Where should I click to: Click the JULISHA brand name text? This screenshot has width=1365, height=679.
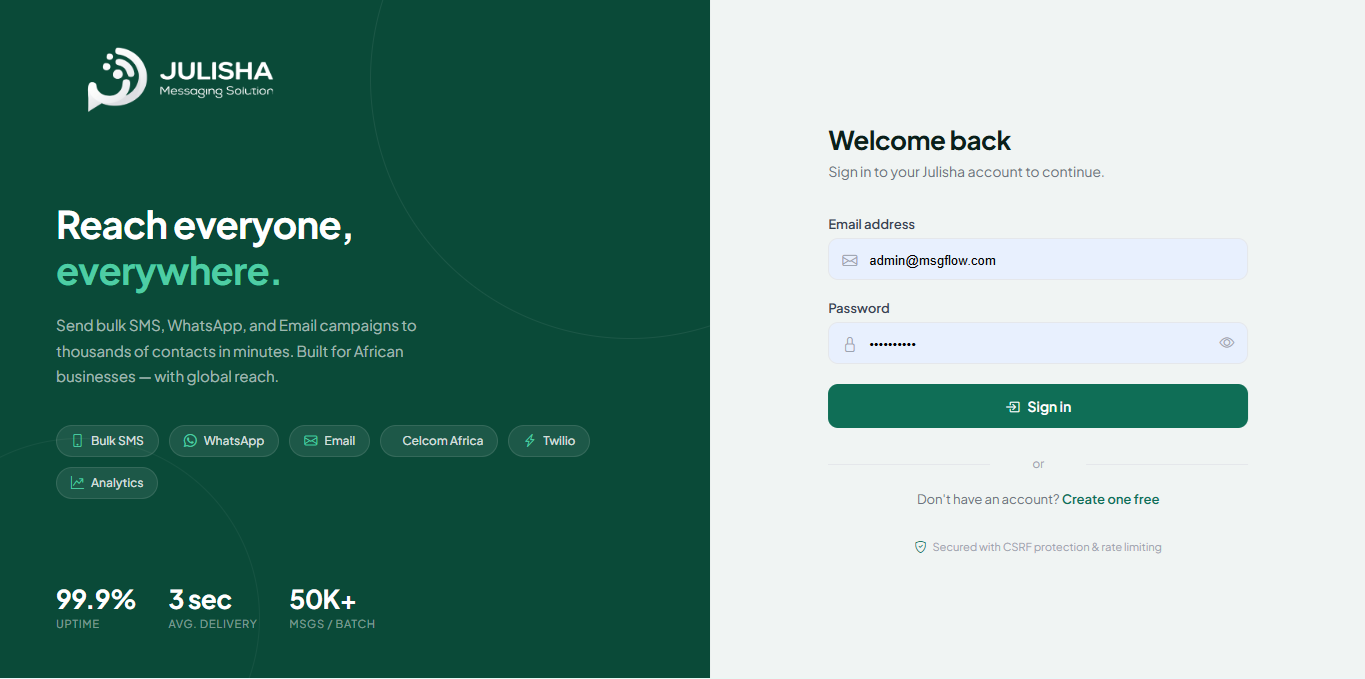pyautogui.click(x=216, y=70)
